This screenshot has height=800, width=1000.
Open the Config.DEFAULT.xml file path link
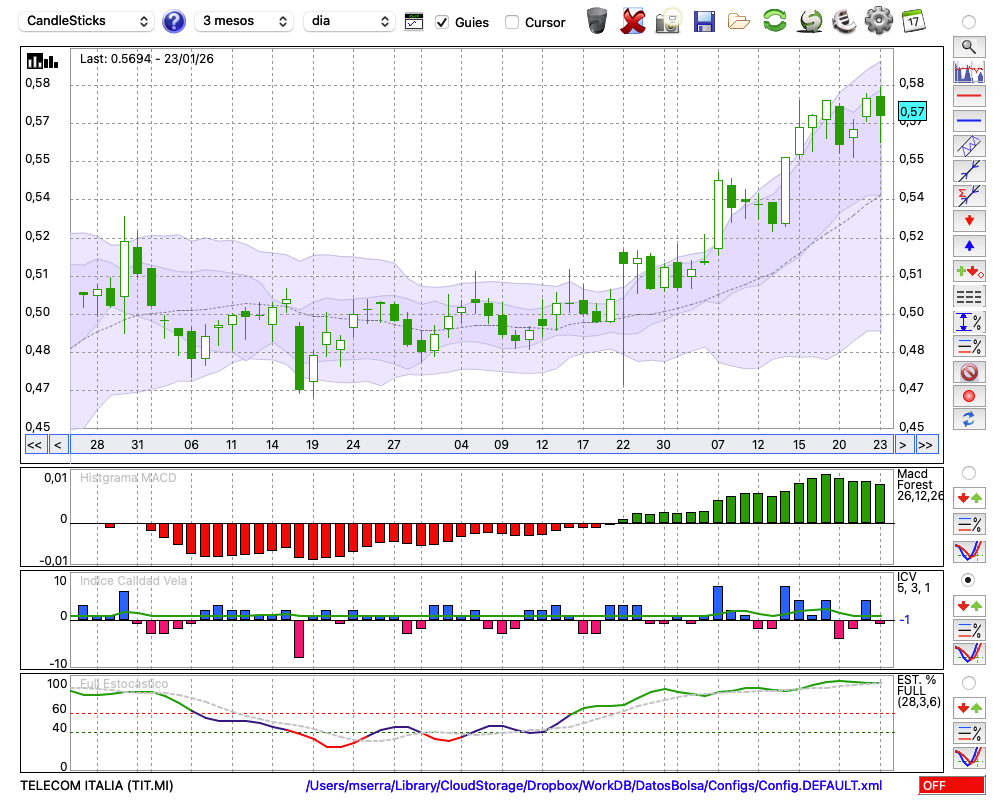pos(594,786)
